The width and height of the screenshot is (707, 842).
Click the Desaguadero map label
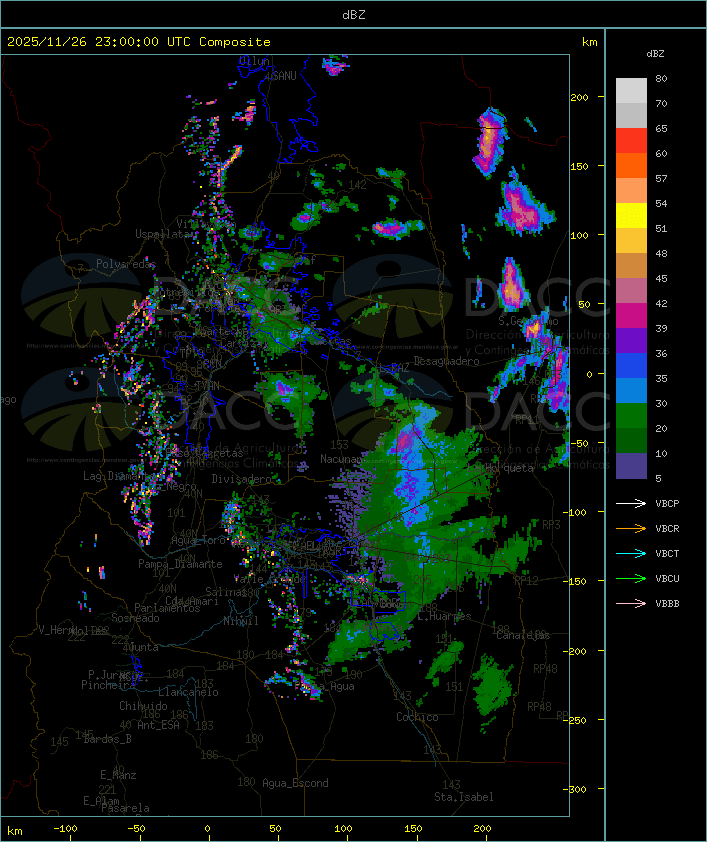[446, 361]
